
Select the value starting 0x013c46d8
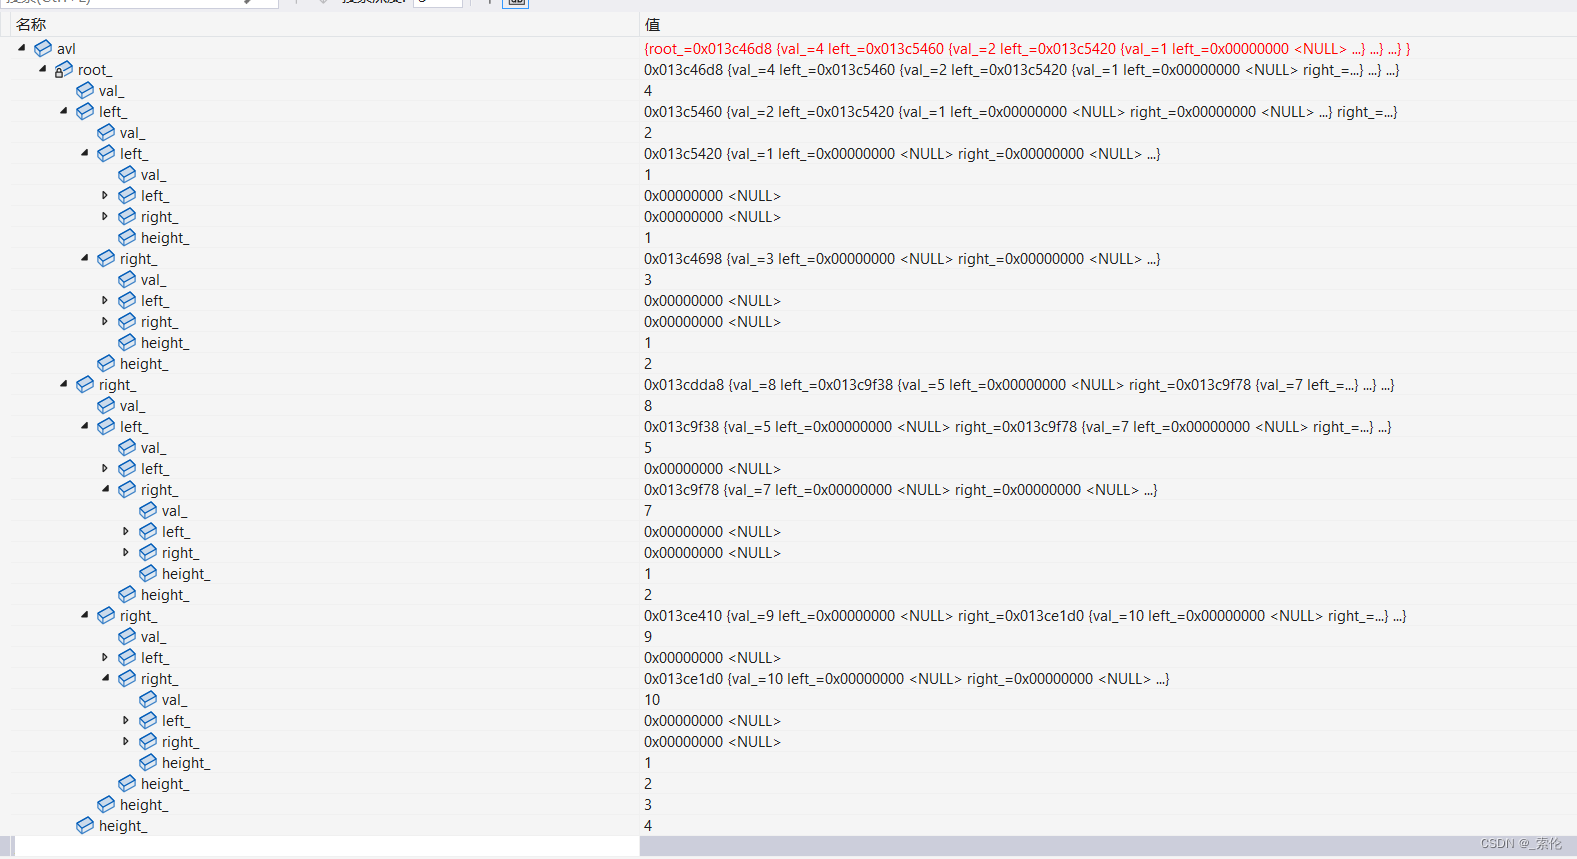(x=1021, y=70)
